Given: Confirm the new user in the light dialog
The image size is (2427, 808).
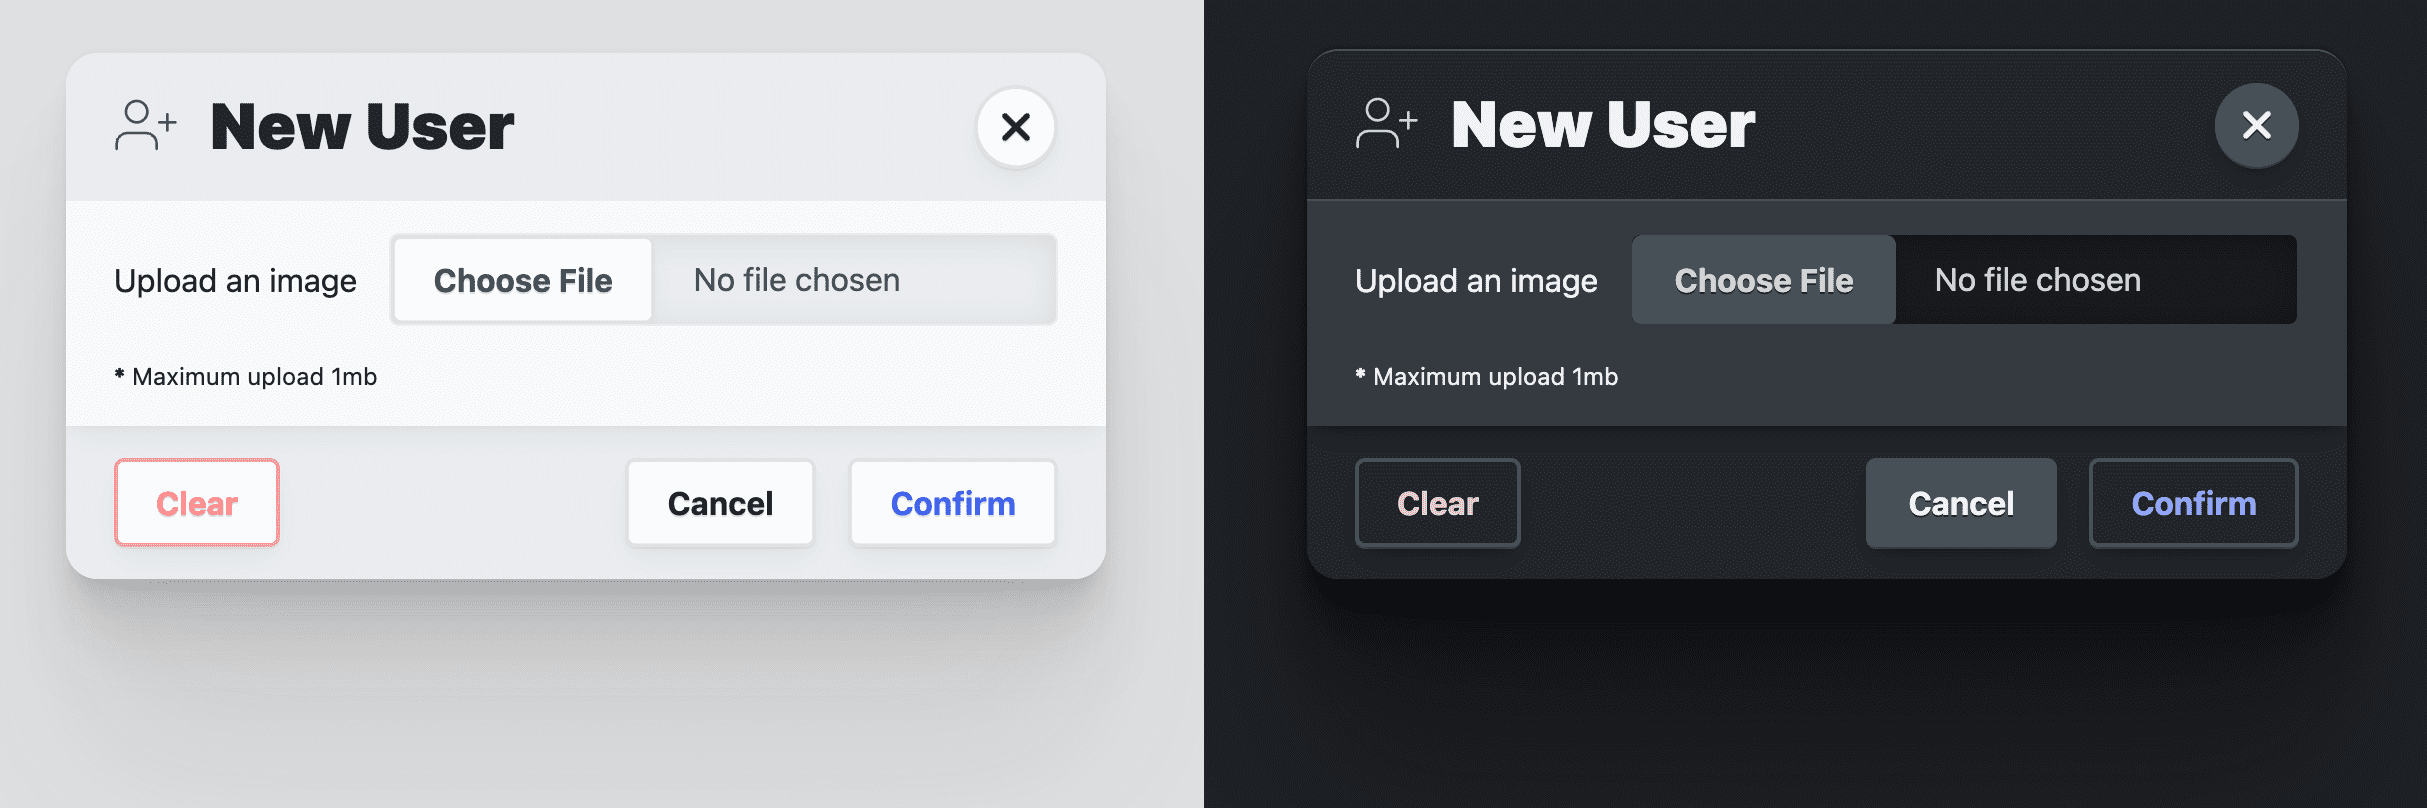Looking at the screenshot, I should [952, 503].
